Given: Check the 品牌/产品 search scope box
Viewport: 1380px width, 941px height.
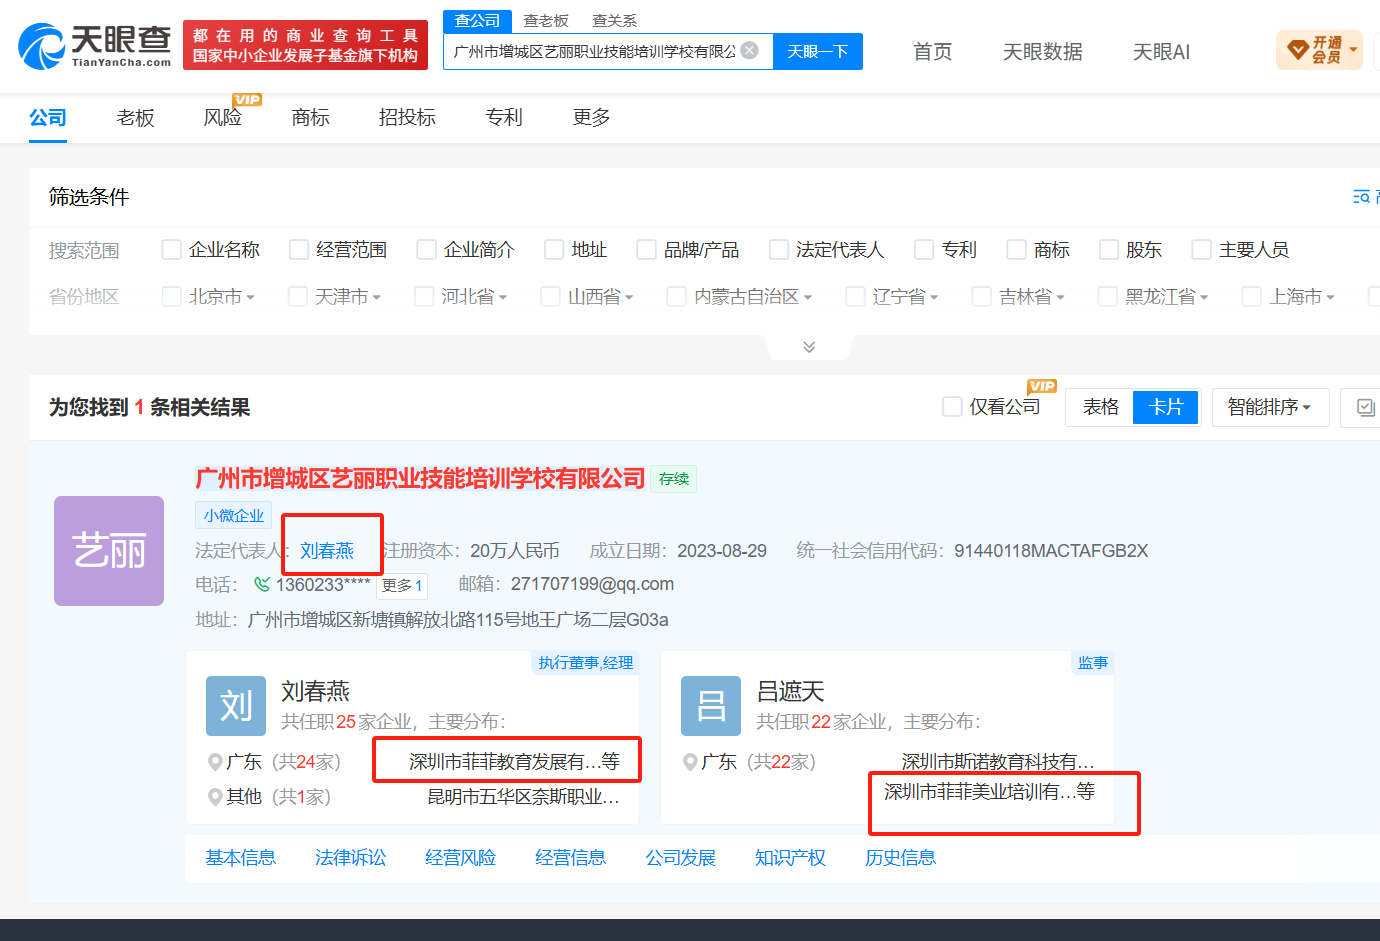Looking at the screenshot, I should point(646,249).
